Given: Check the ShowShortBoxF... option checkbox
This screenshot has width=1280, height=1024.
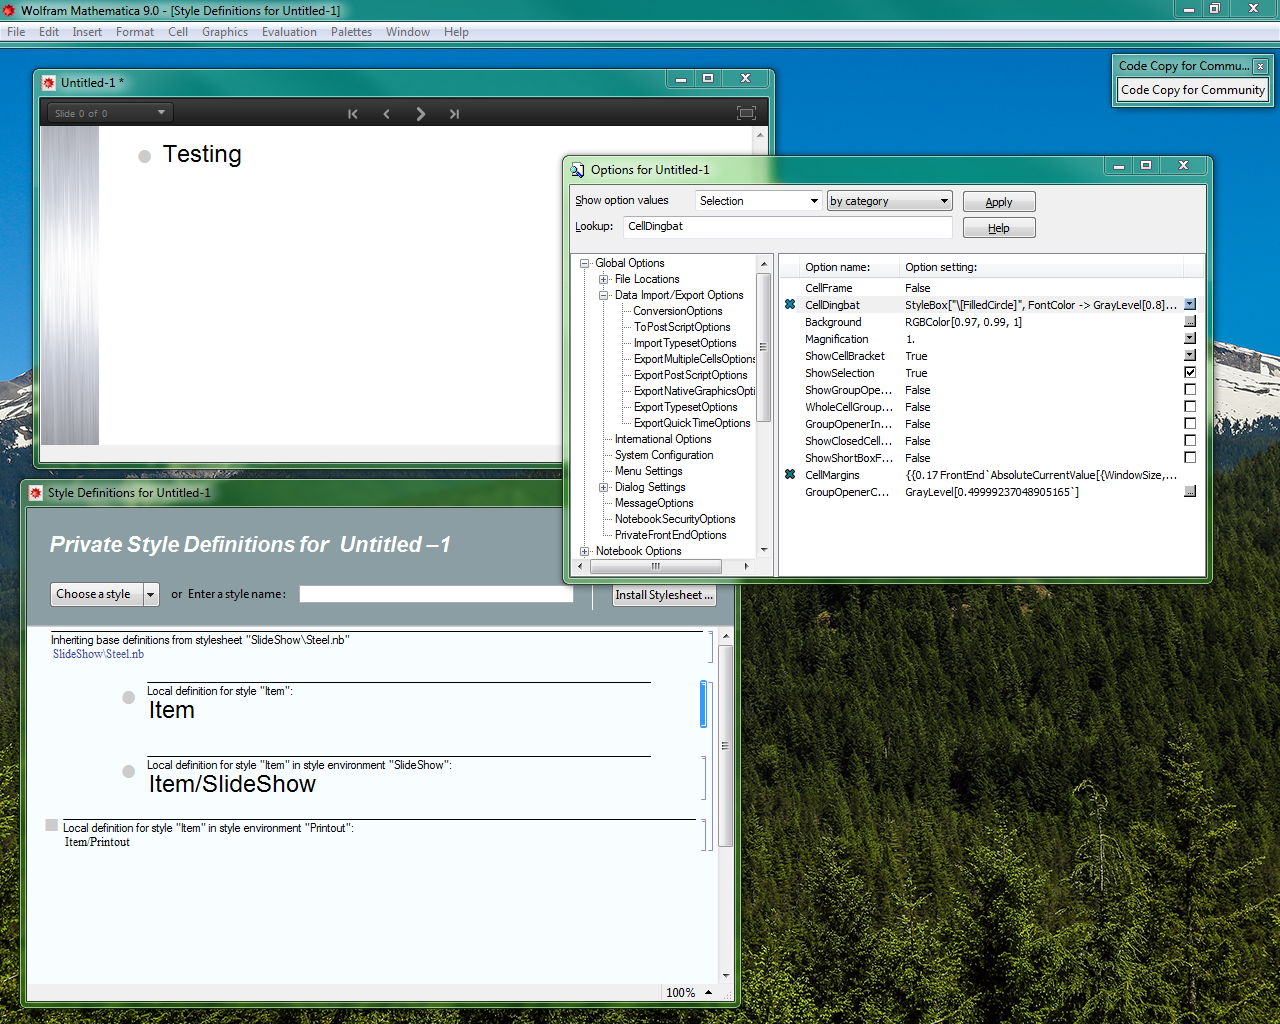Looking at the screenshot, I should coord(1190,458).
